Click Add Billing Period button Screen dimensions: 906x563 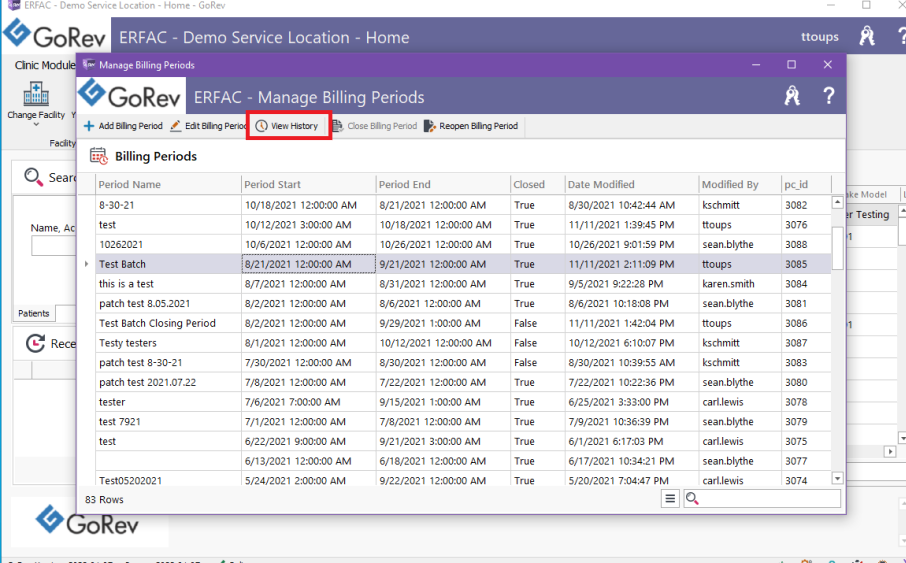[124, 126]
